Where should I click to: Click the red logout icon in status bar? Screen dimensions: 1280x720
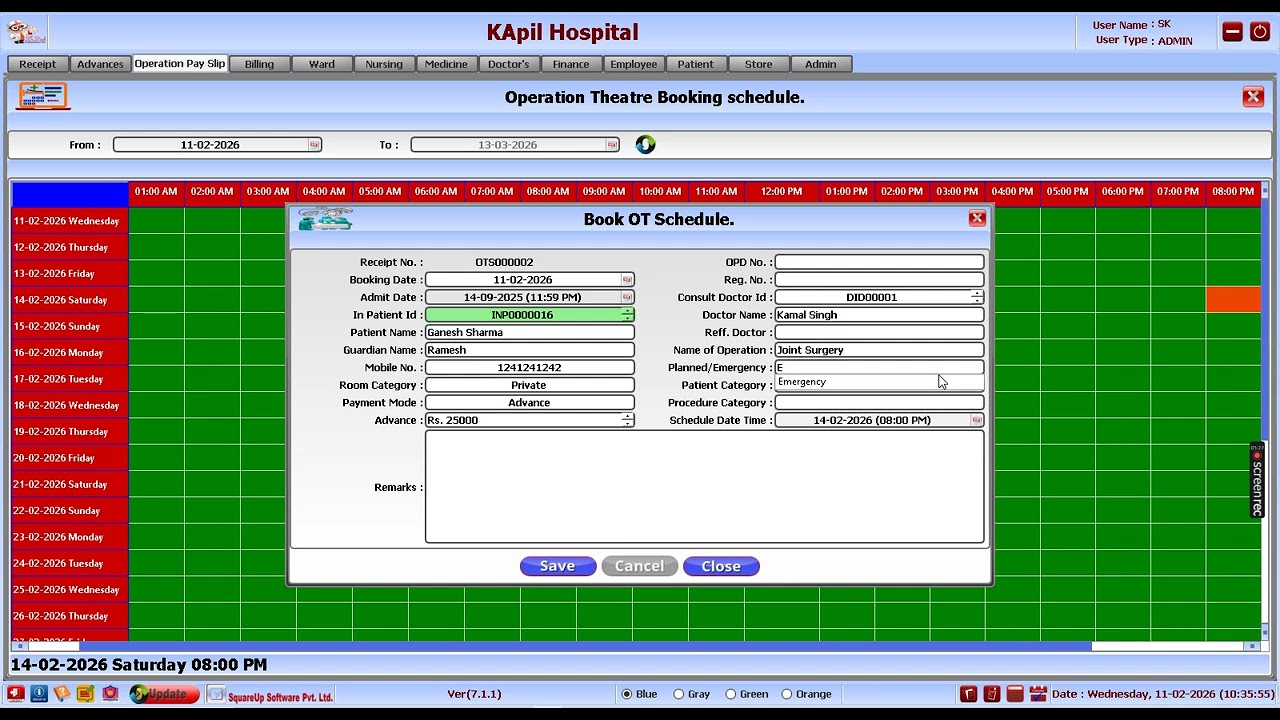[x=15, y=694]
